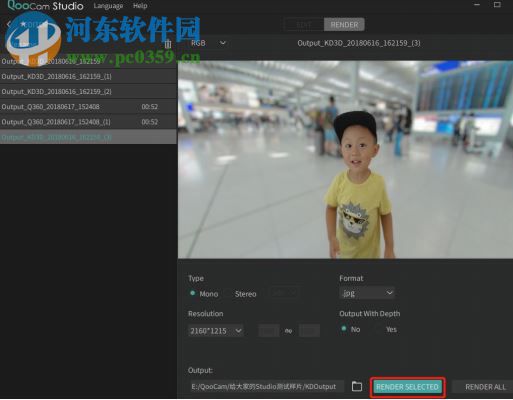Select highlighted Output_KD3D_20180616_162159_(3) list row

pos(88,137)
